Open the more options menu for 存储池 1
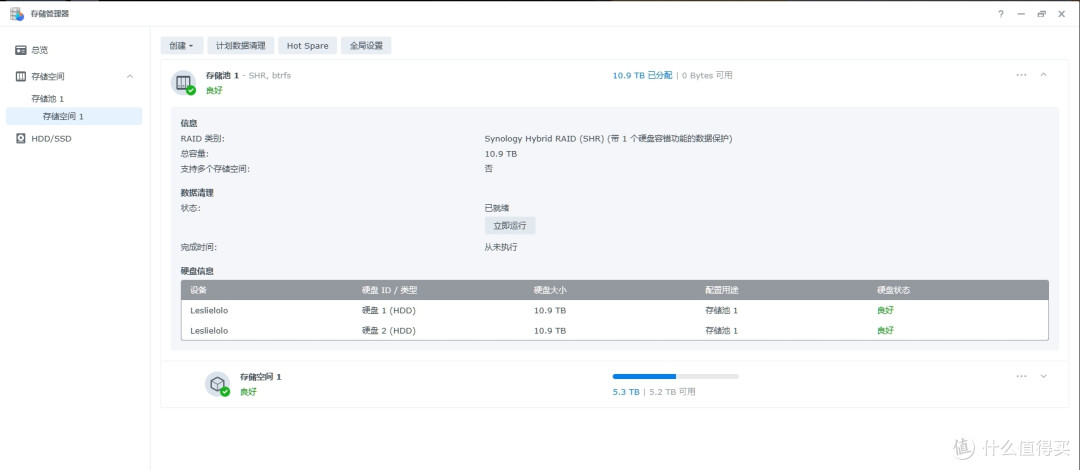 click(x=1021, y=74)
